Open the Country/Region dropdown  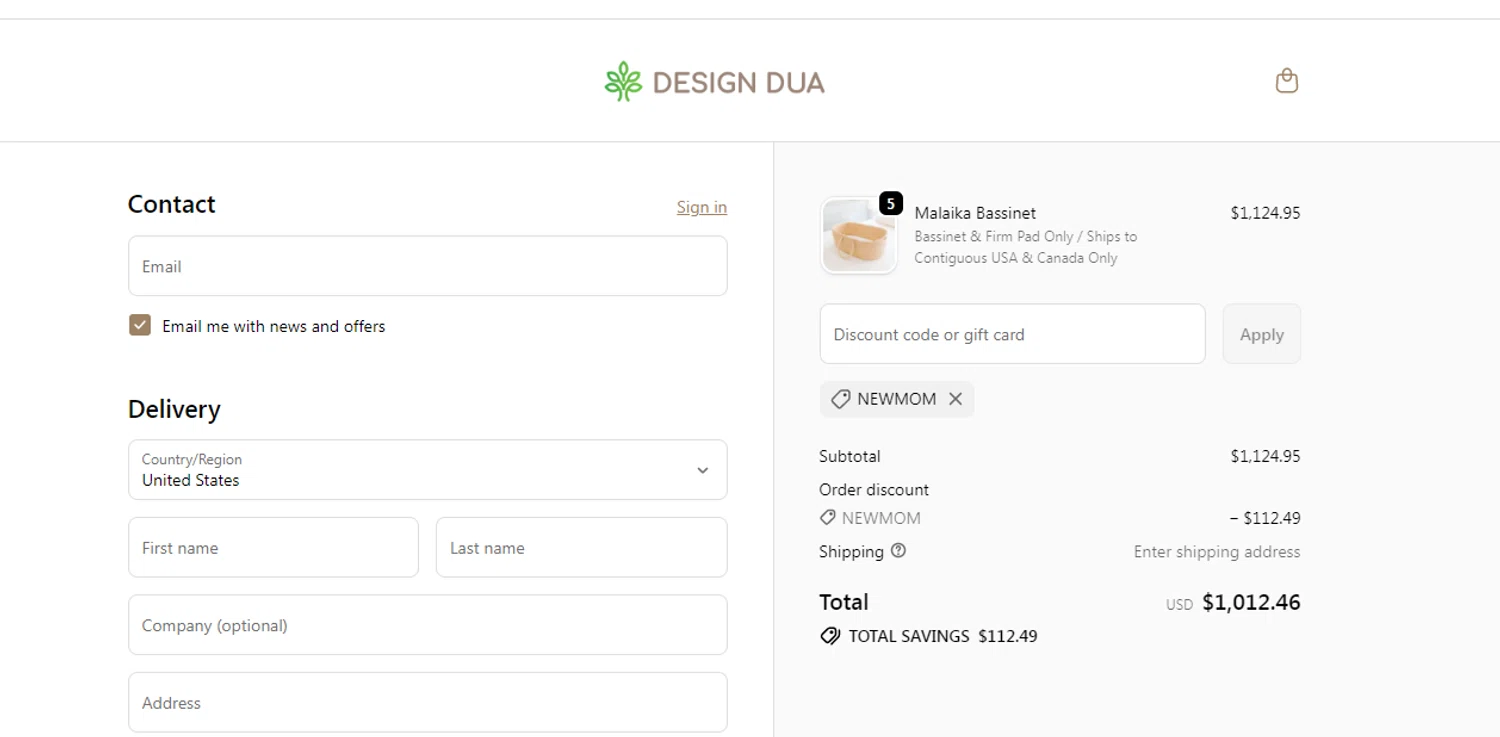427,470
